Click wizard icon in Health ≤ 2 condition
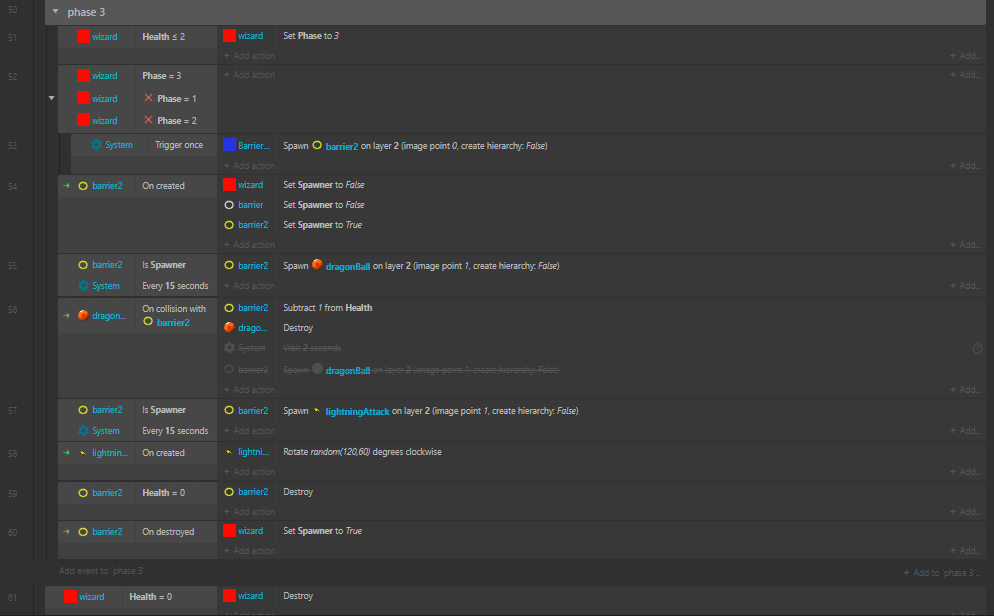This screenshot has width=994, height=616. point(84,37)
